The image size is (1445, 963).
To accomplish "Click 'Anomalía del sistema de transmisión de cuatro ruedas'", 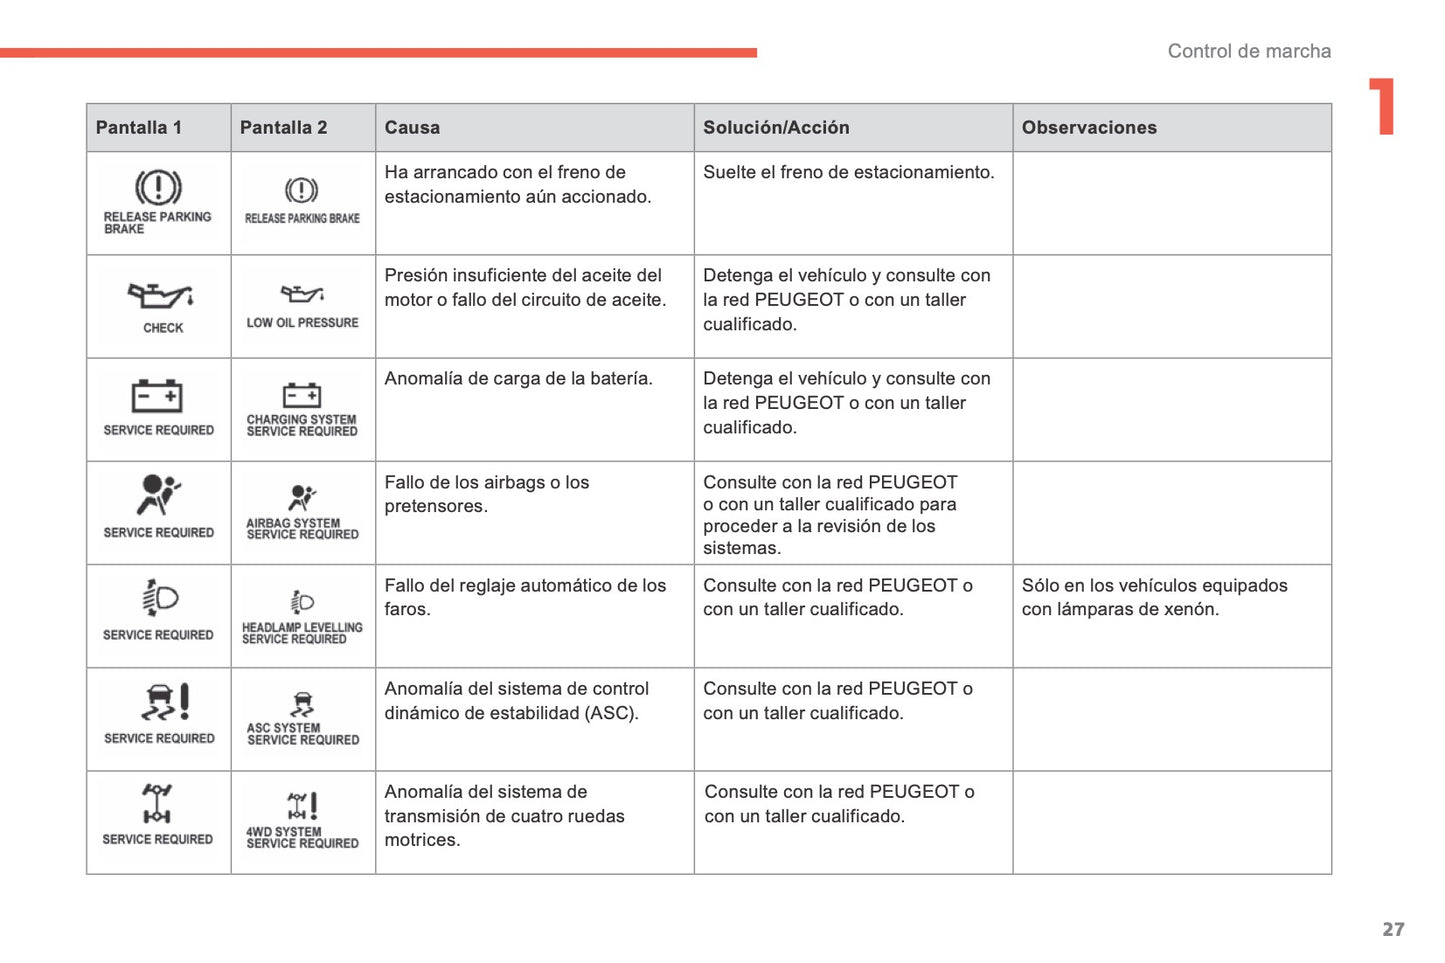I will click(504, 816).
